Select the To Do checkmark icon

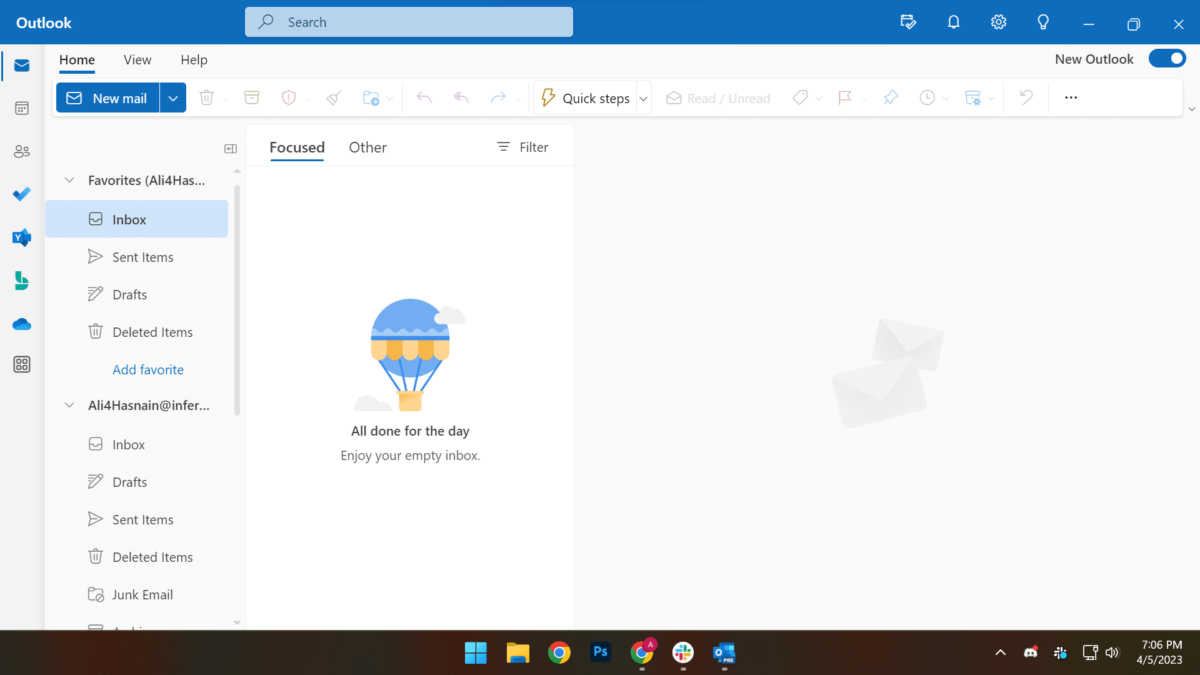click(22, 194)
